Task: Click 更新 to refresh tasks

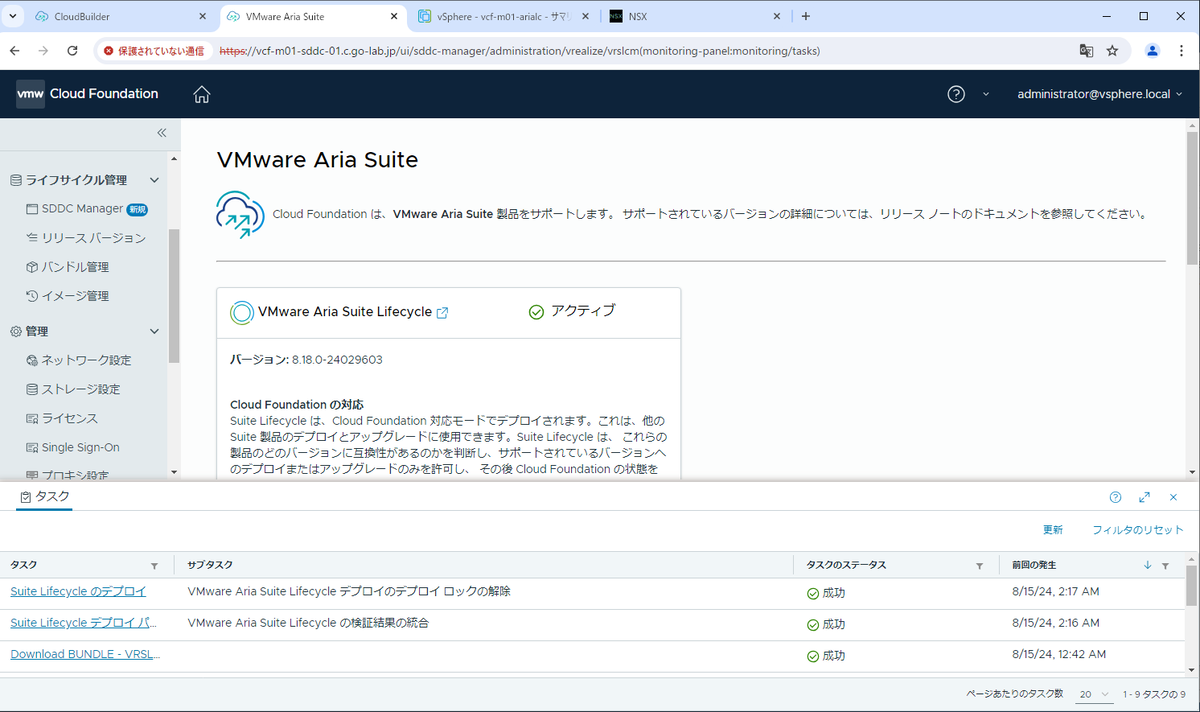Action: 1053,530
